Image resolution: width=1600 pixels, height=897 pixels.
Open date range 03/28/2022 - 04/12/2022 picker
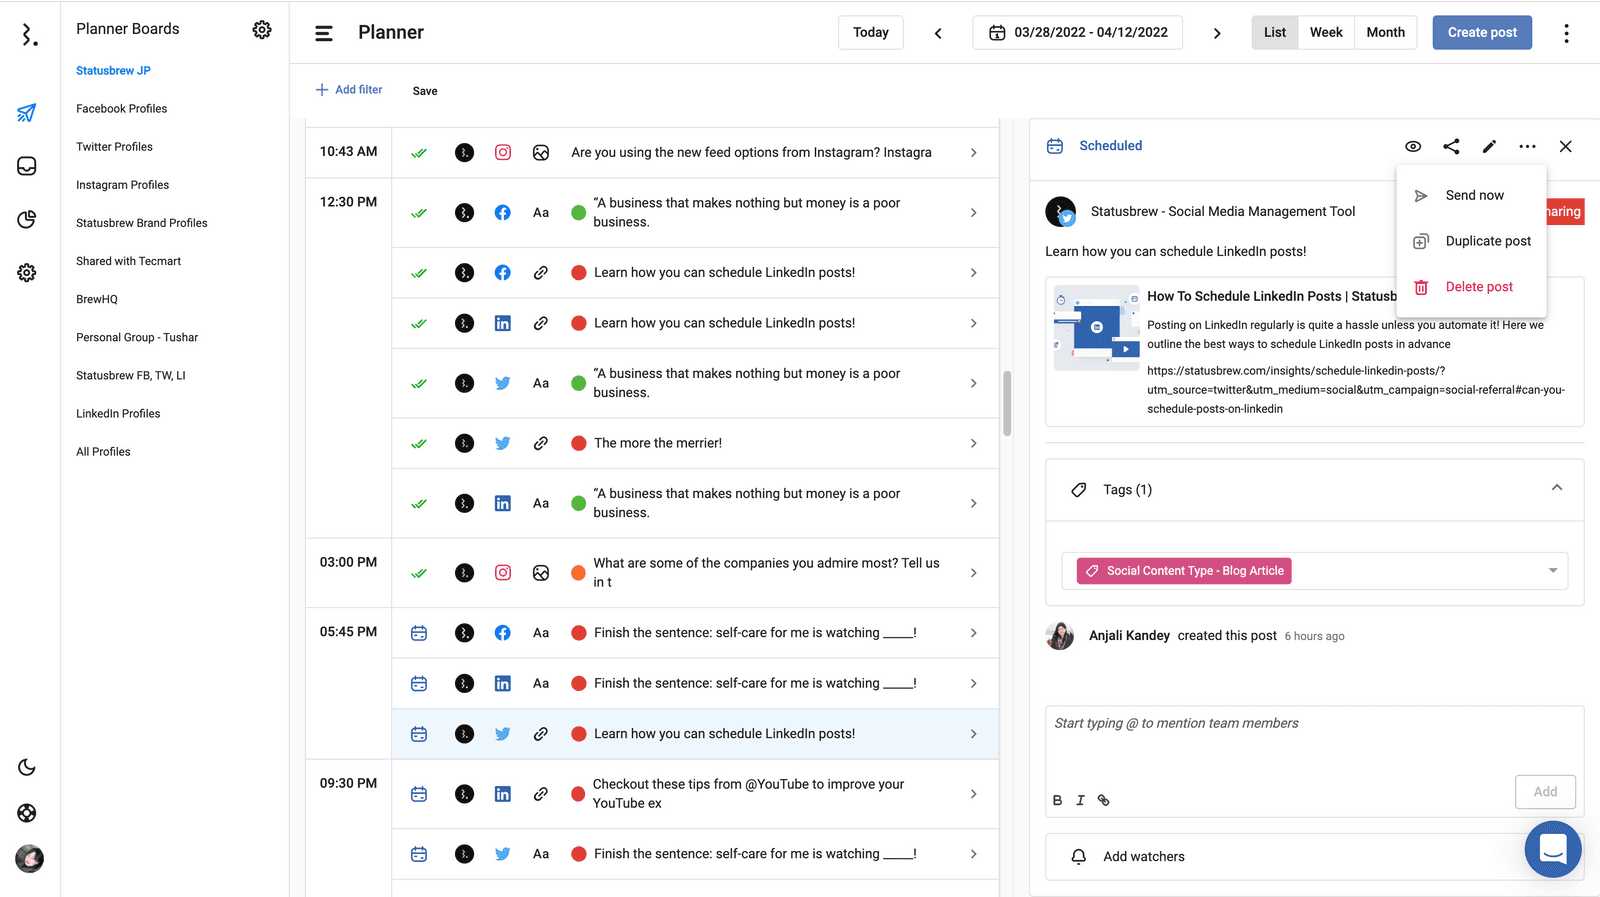[1077, 32]
